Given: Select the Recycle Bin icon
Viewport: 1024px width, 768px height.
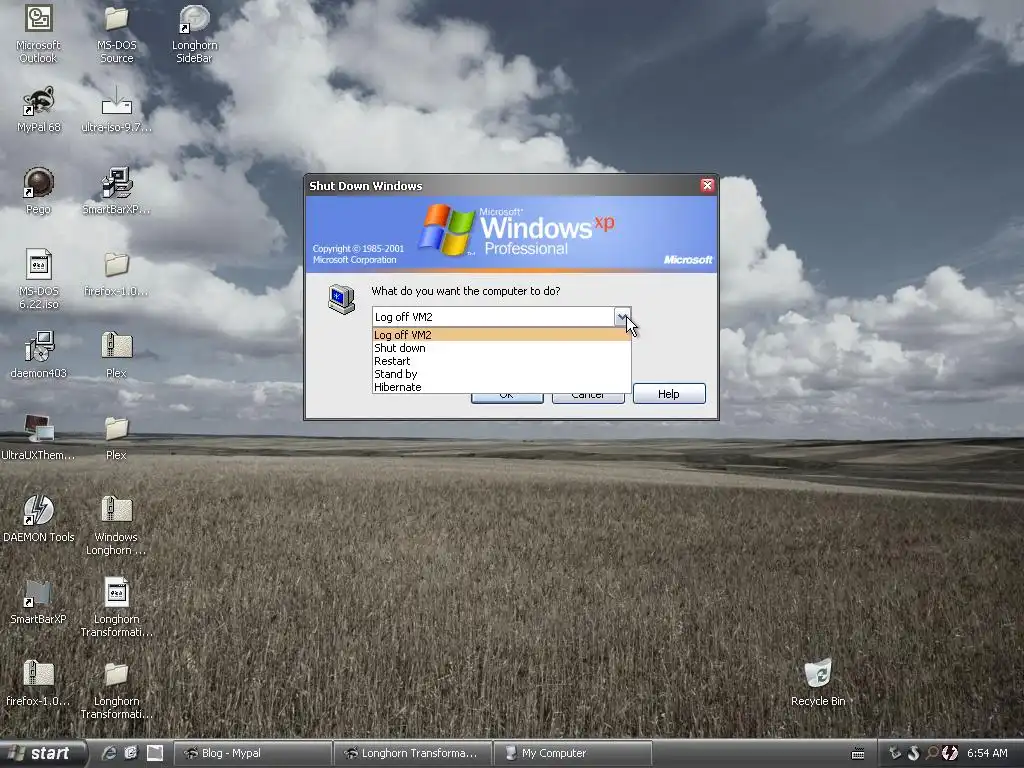Looking at the screenshot, I should pos(818,674).
